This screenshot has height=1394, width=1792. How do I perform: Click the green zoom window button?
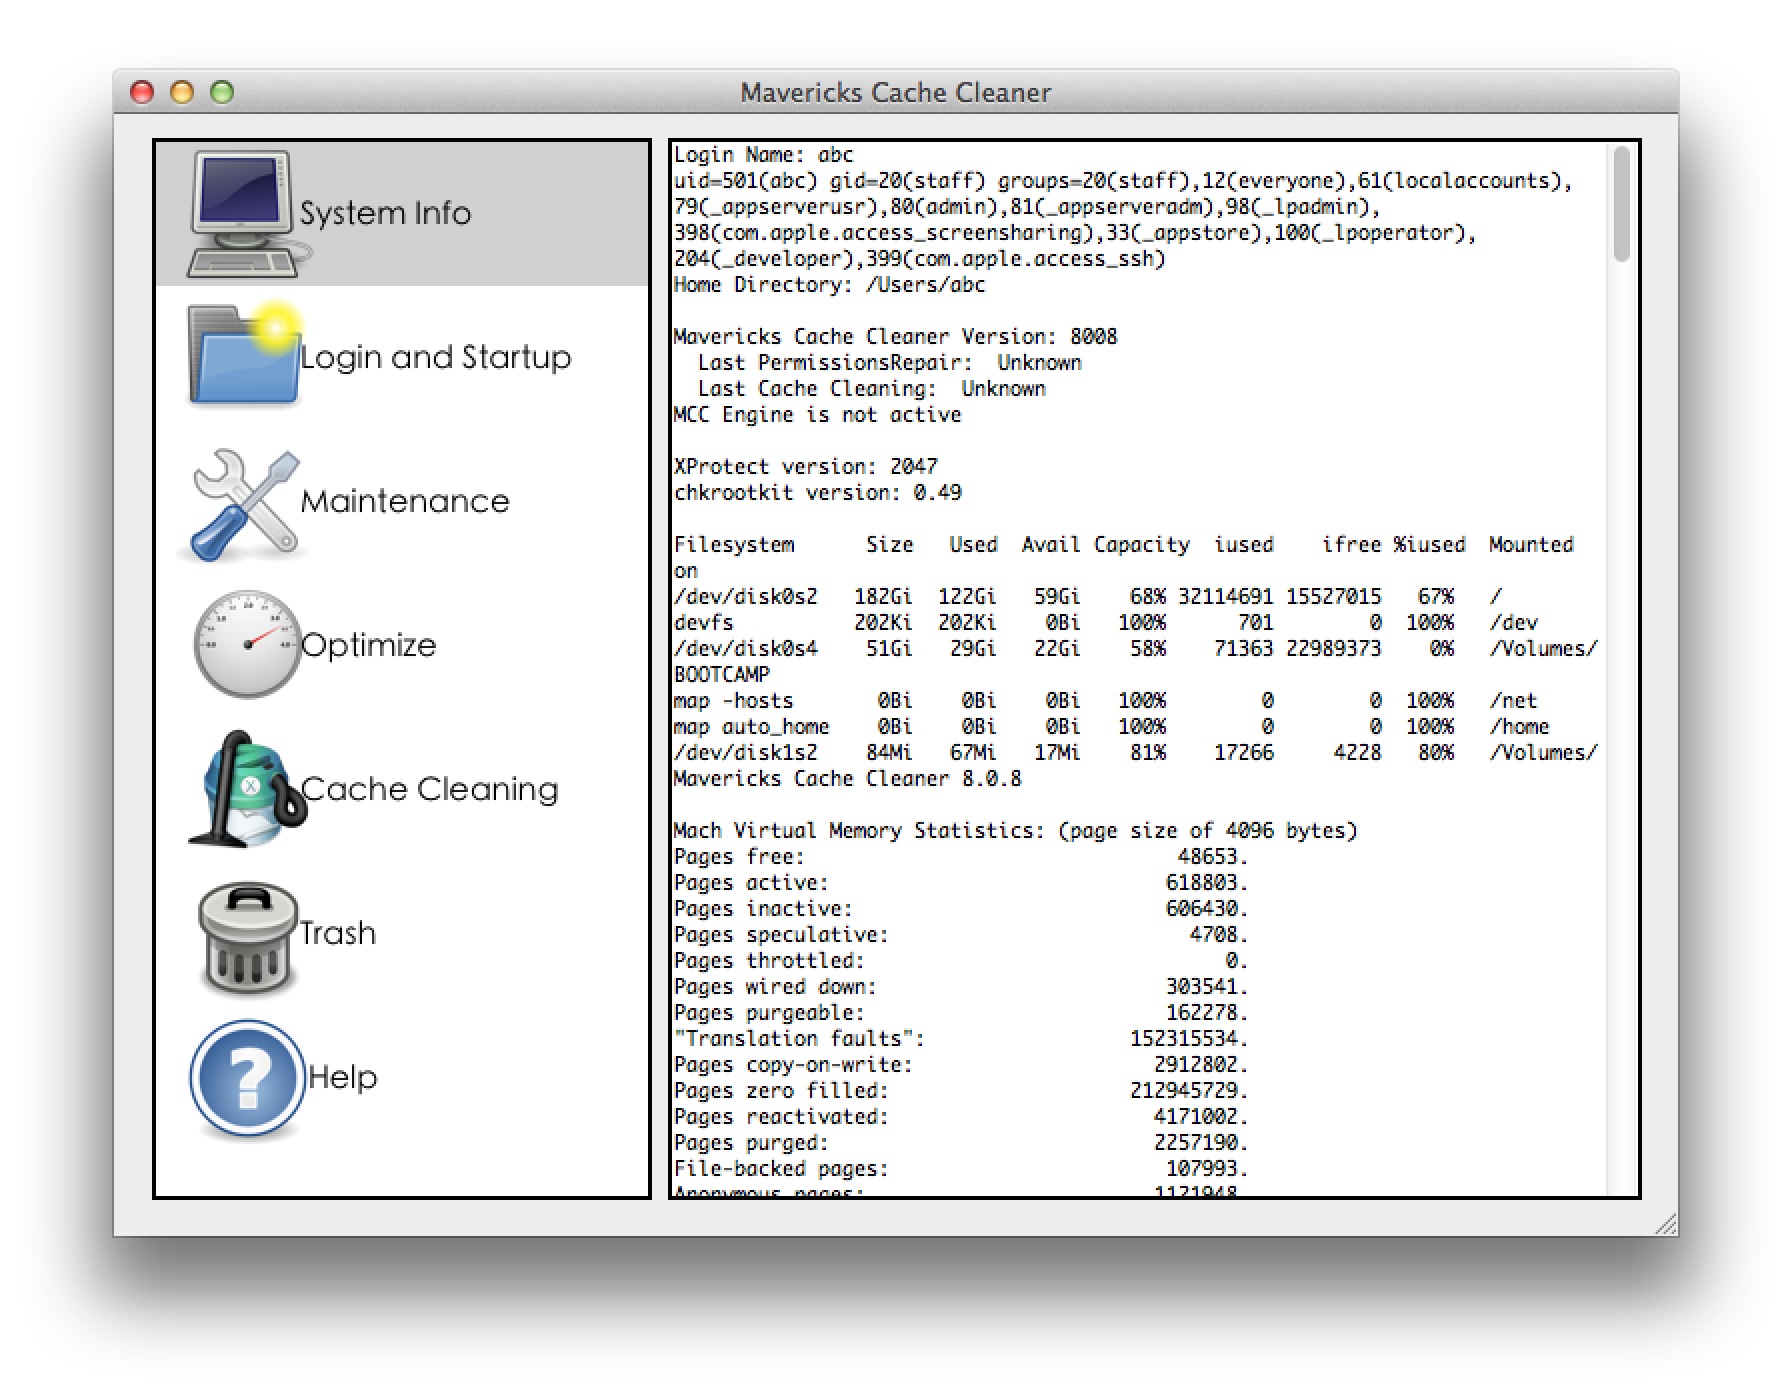pyautogui.click(x=222, y=92)
